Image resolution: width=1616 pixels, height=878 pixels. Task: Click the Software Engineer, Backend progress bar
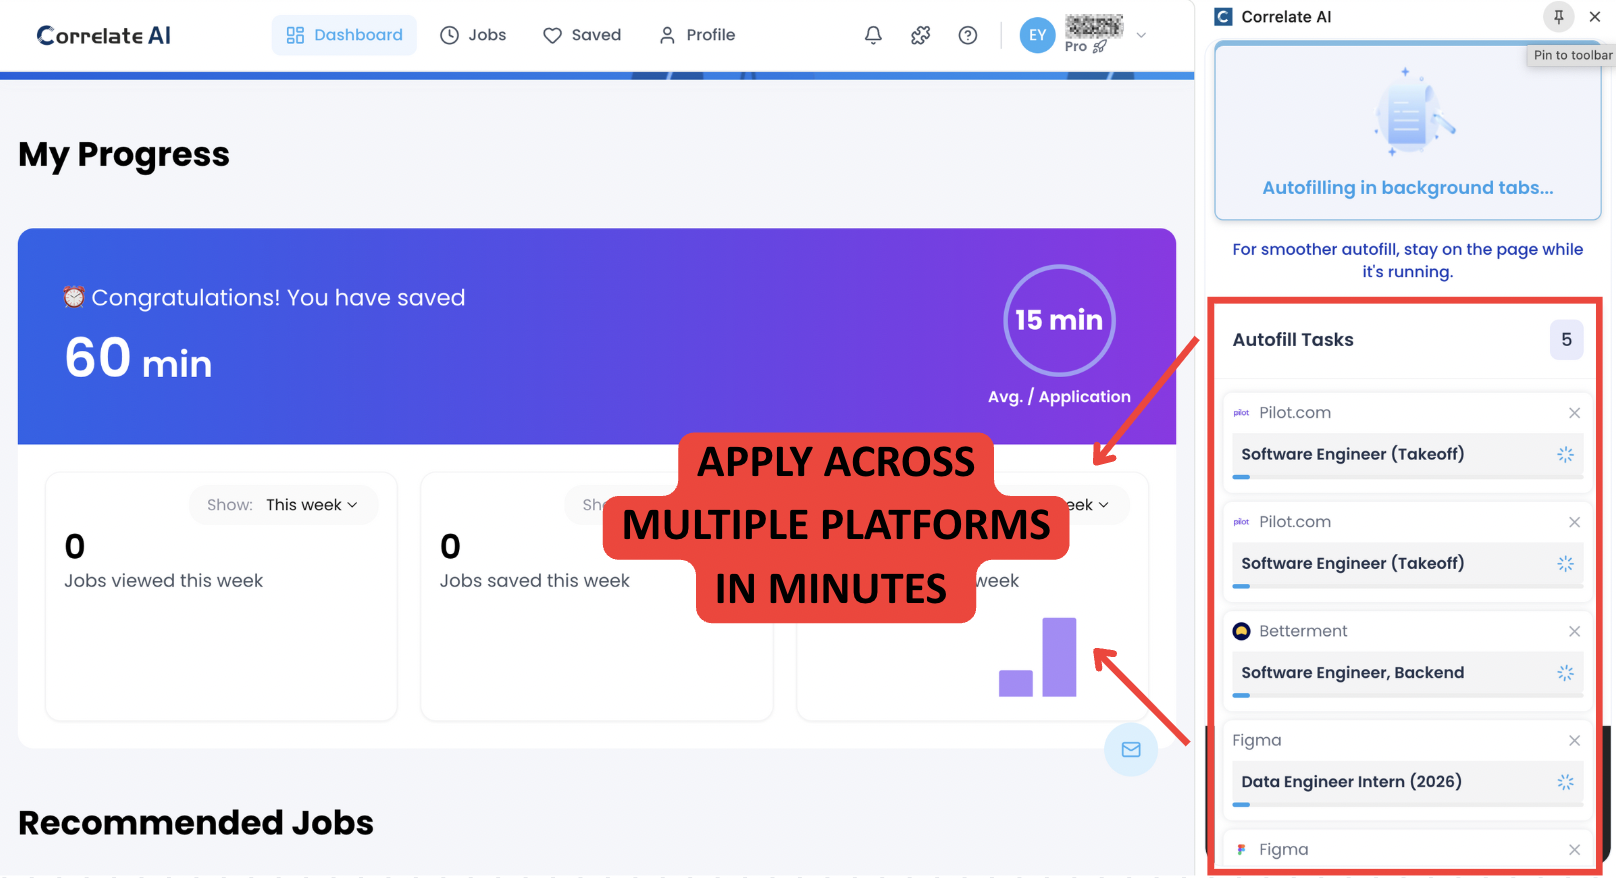pyautogui.click(x=1407, y=695)
